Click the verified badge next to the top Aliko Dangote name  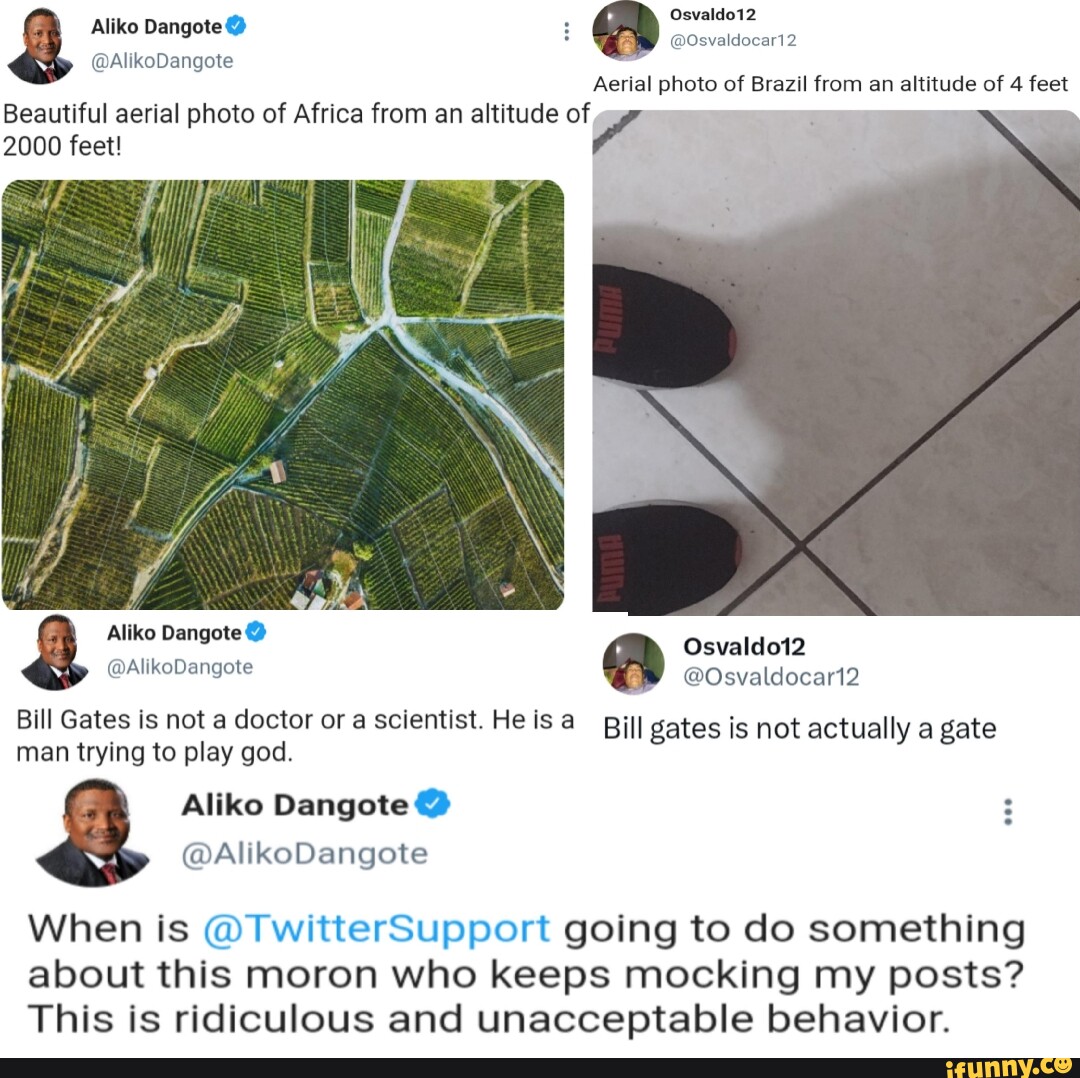point(236,26)
